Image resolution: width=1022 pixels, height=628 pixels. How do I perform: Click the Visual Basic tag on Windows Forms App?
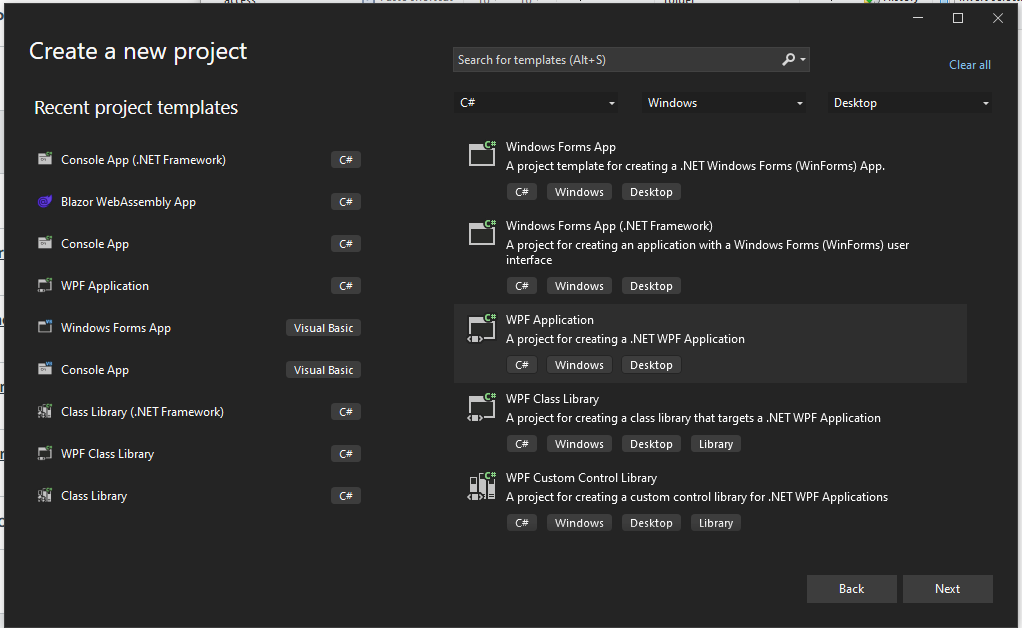(x=323, y=328)
